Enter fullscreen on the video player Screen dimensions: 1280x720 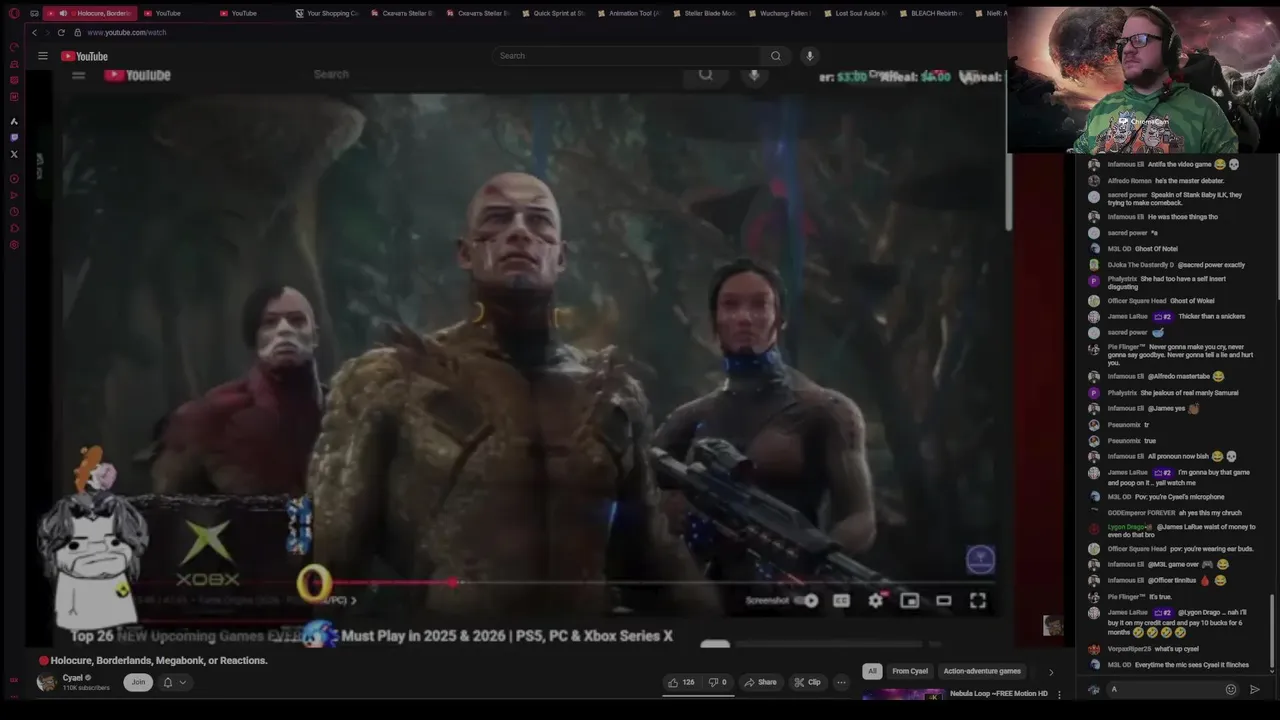[978, 601]
